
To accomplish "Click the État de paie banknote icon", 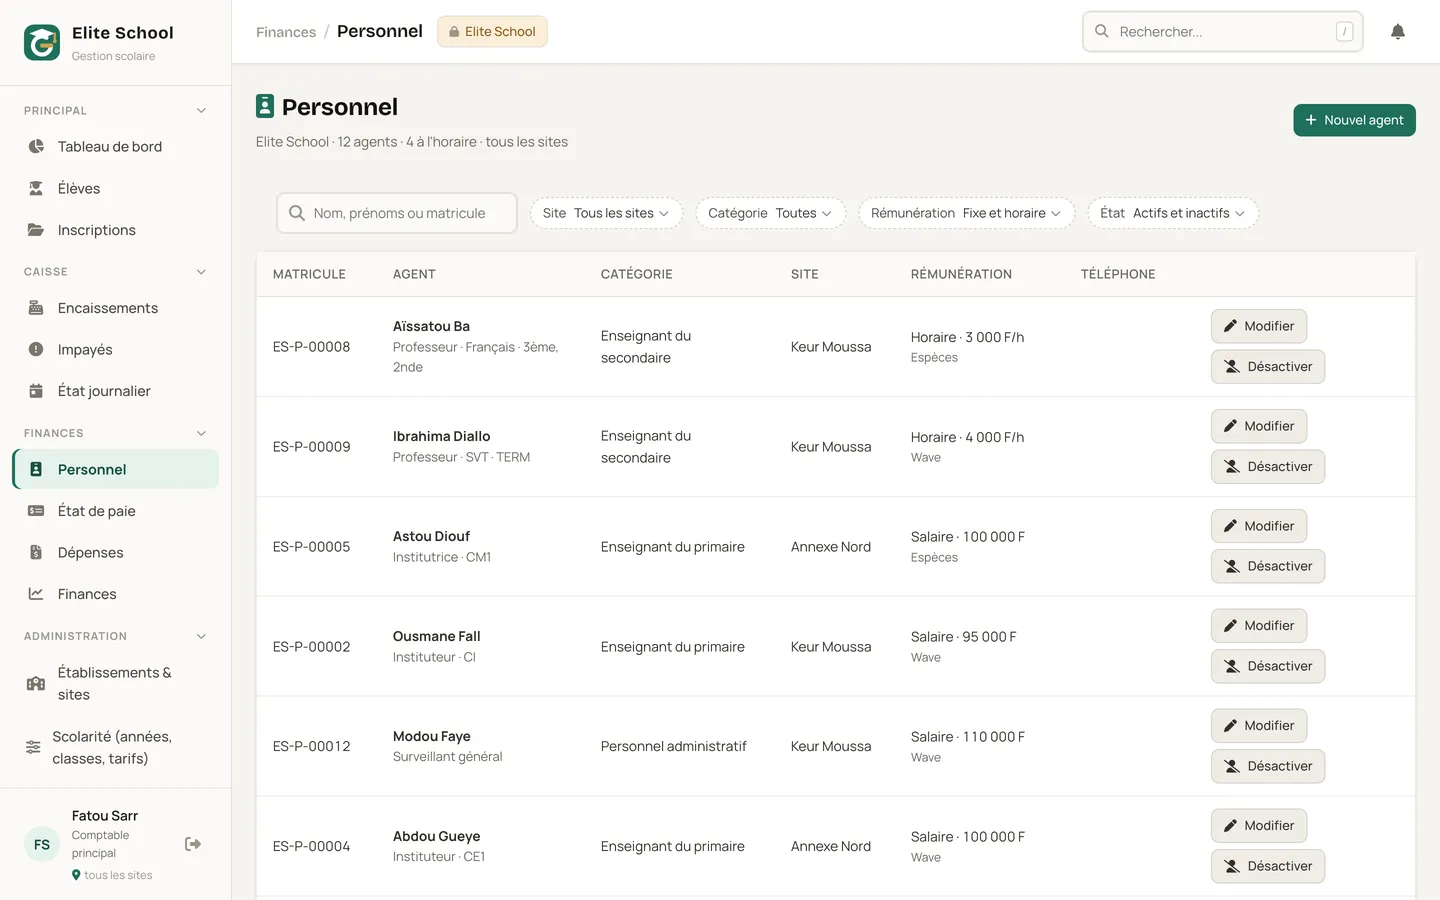I will click(36, 511).
